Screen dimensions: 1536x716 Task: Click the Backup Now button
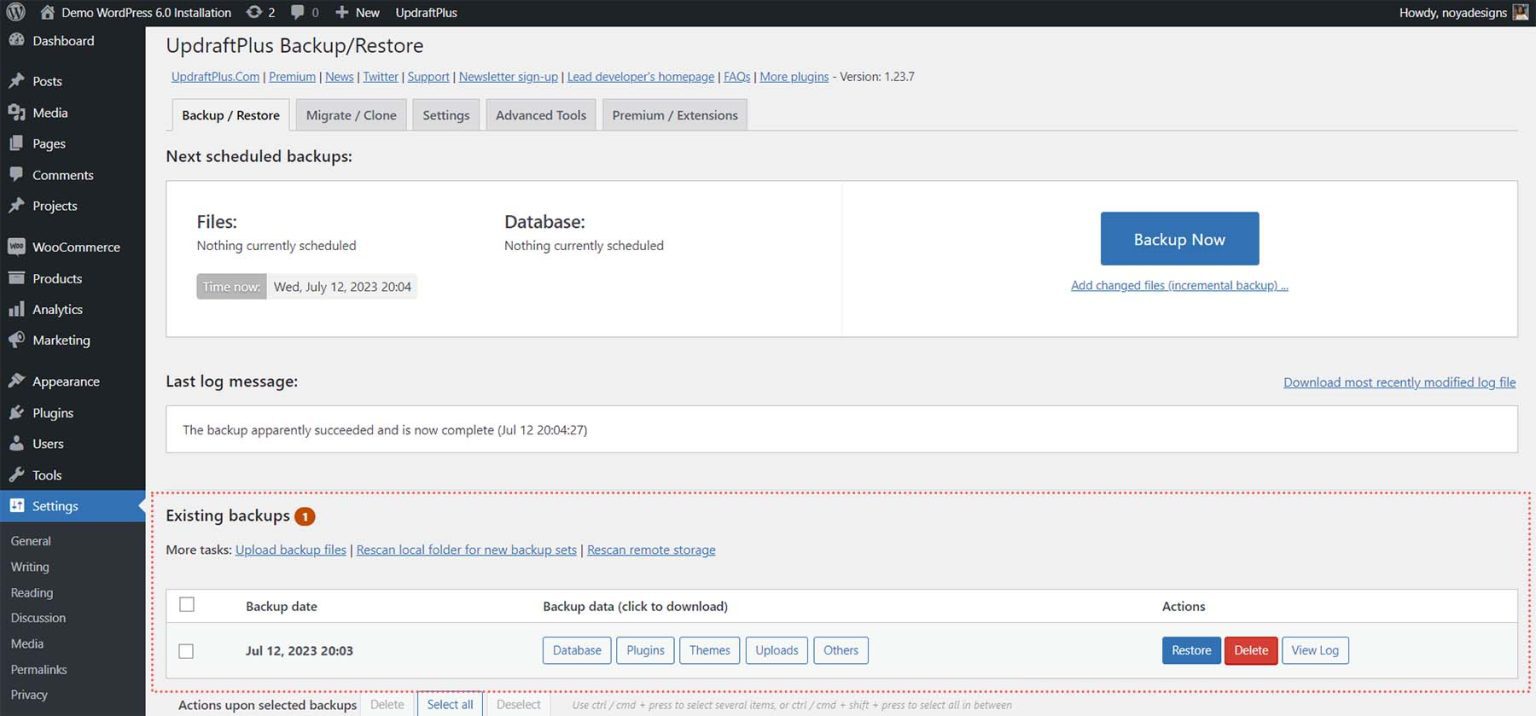pos(1179,238)
